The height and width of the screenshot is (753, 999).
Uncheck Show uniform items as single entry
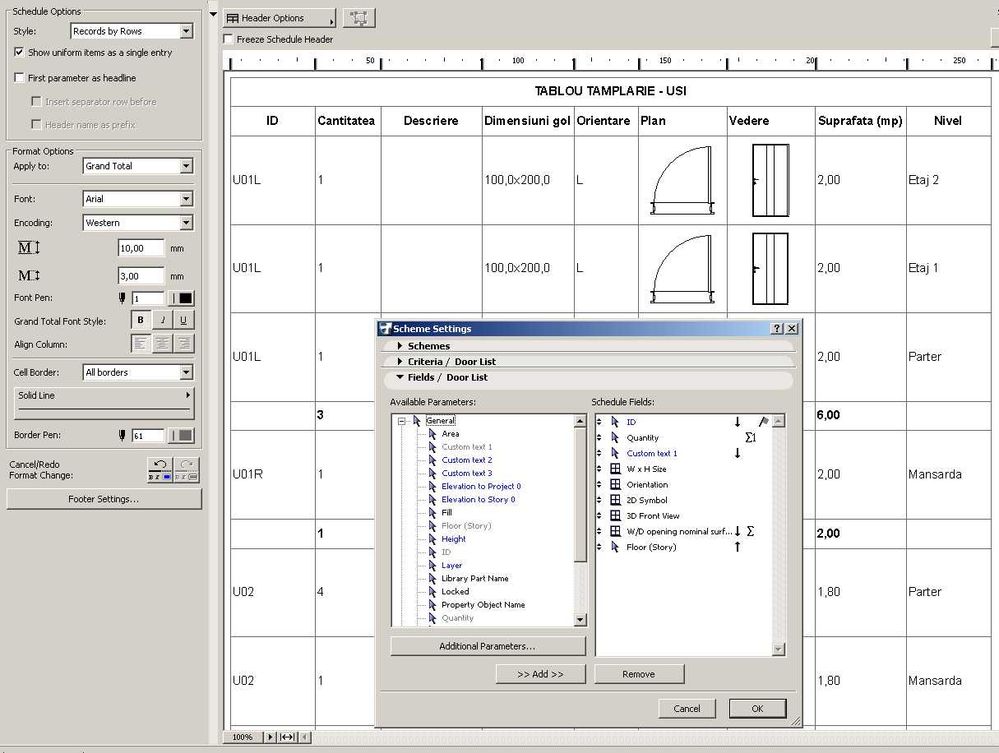click(19, 52)
